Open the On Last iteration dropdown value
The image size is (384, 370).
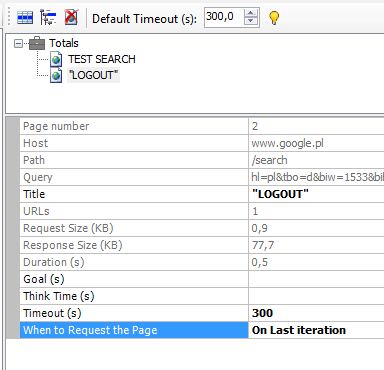299,330
